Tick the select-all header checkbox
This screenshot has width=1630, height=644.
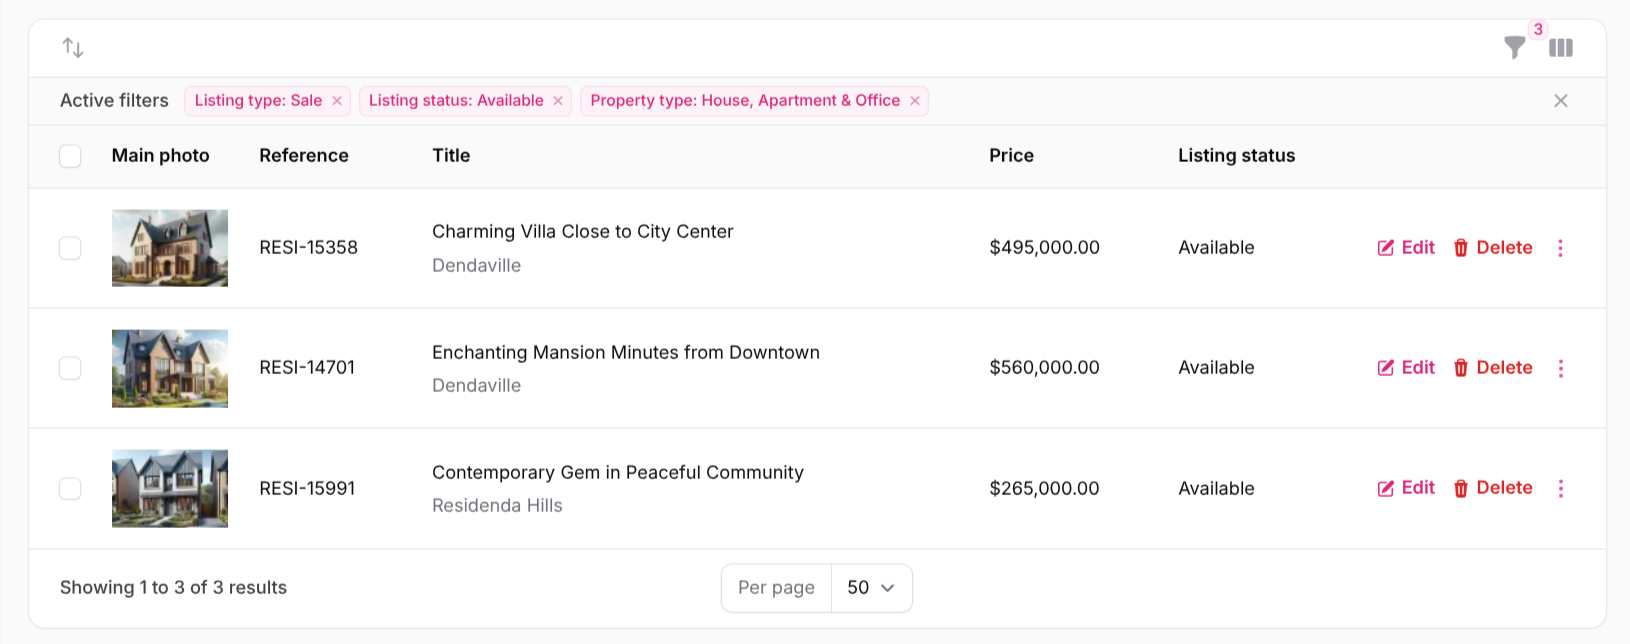pyautogui.click(x=70, y=156)
